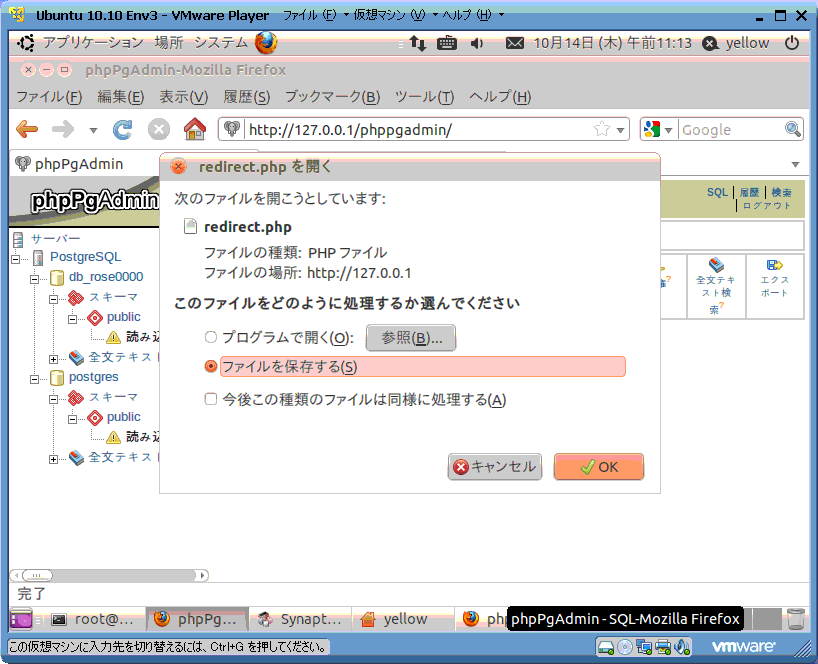818x664 pixels.
Task: Open the keyboard input indicator
Action: pos(447,43)
